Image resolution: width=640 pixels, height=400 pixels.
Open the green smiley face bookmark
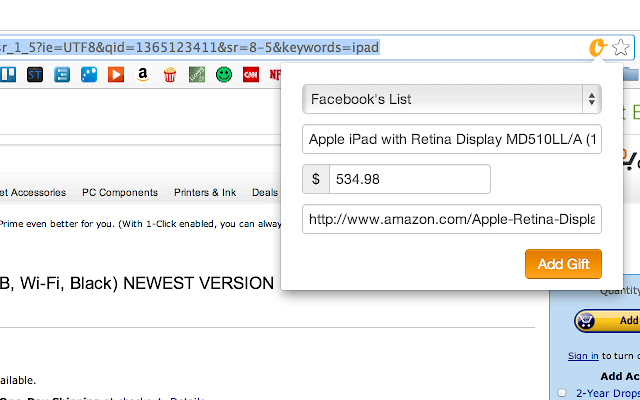[x=224, y=75]
